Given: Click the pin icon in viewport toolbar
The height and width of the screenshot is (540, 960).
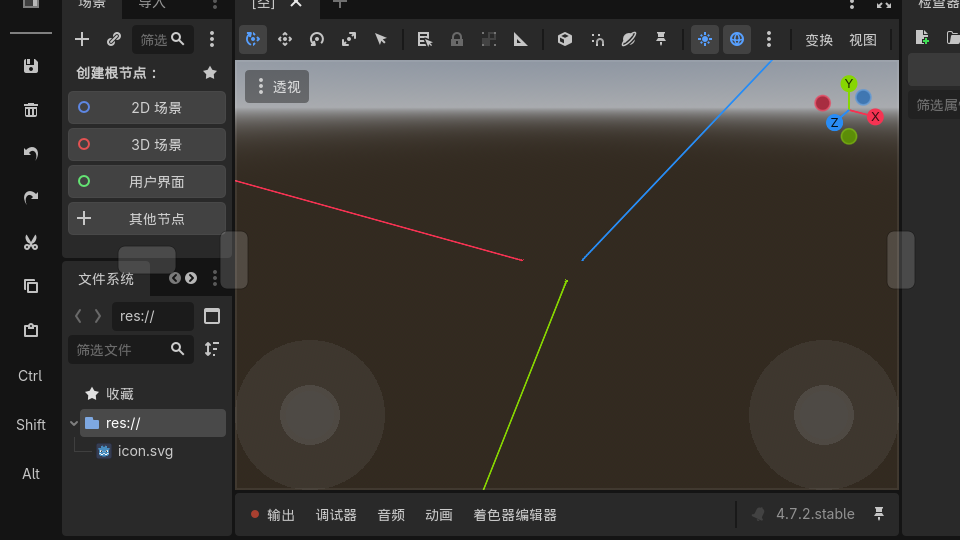Looking at the screenshot, I should click(x=661, y=39).
